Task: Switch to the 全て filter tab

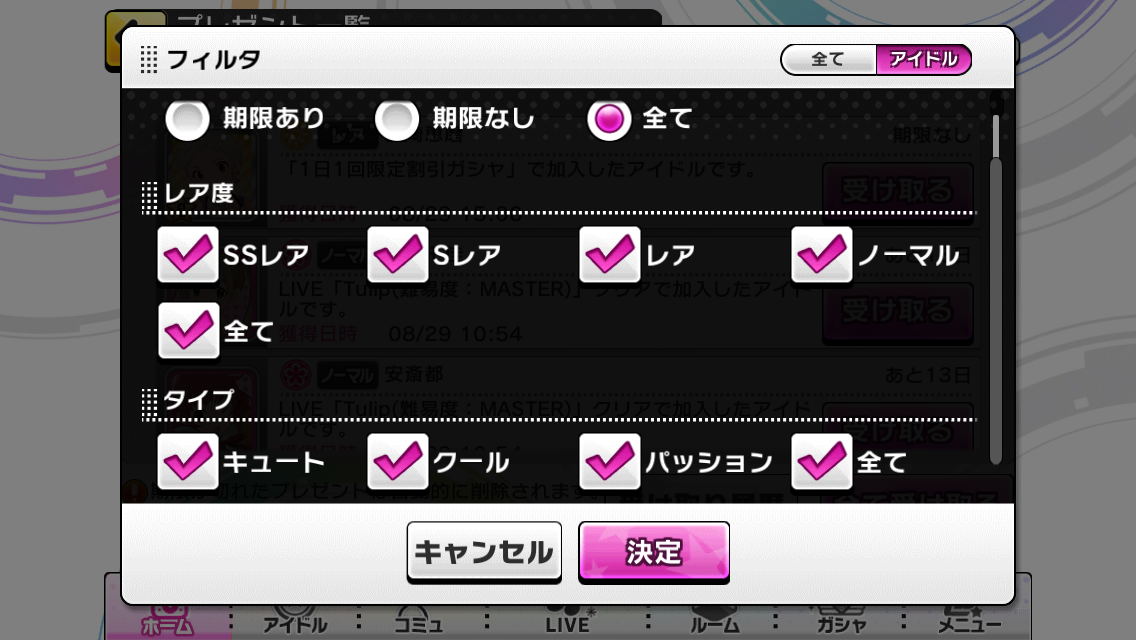Action: pyautogui.click(x=829, y=59)
